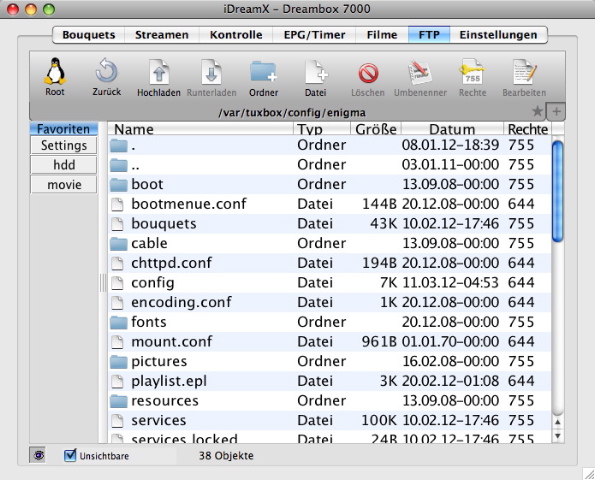Click the mount.conf file icon
The image size is (595, 480).
[x=118, y=342]
